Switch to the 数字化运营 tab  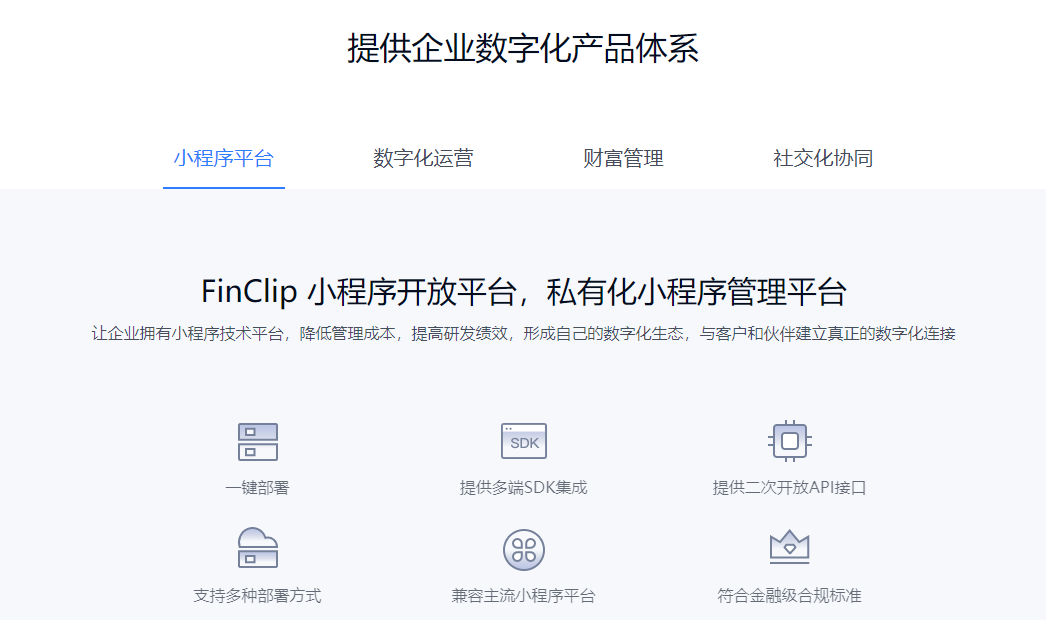point(424,158)
